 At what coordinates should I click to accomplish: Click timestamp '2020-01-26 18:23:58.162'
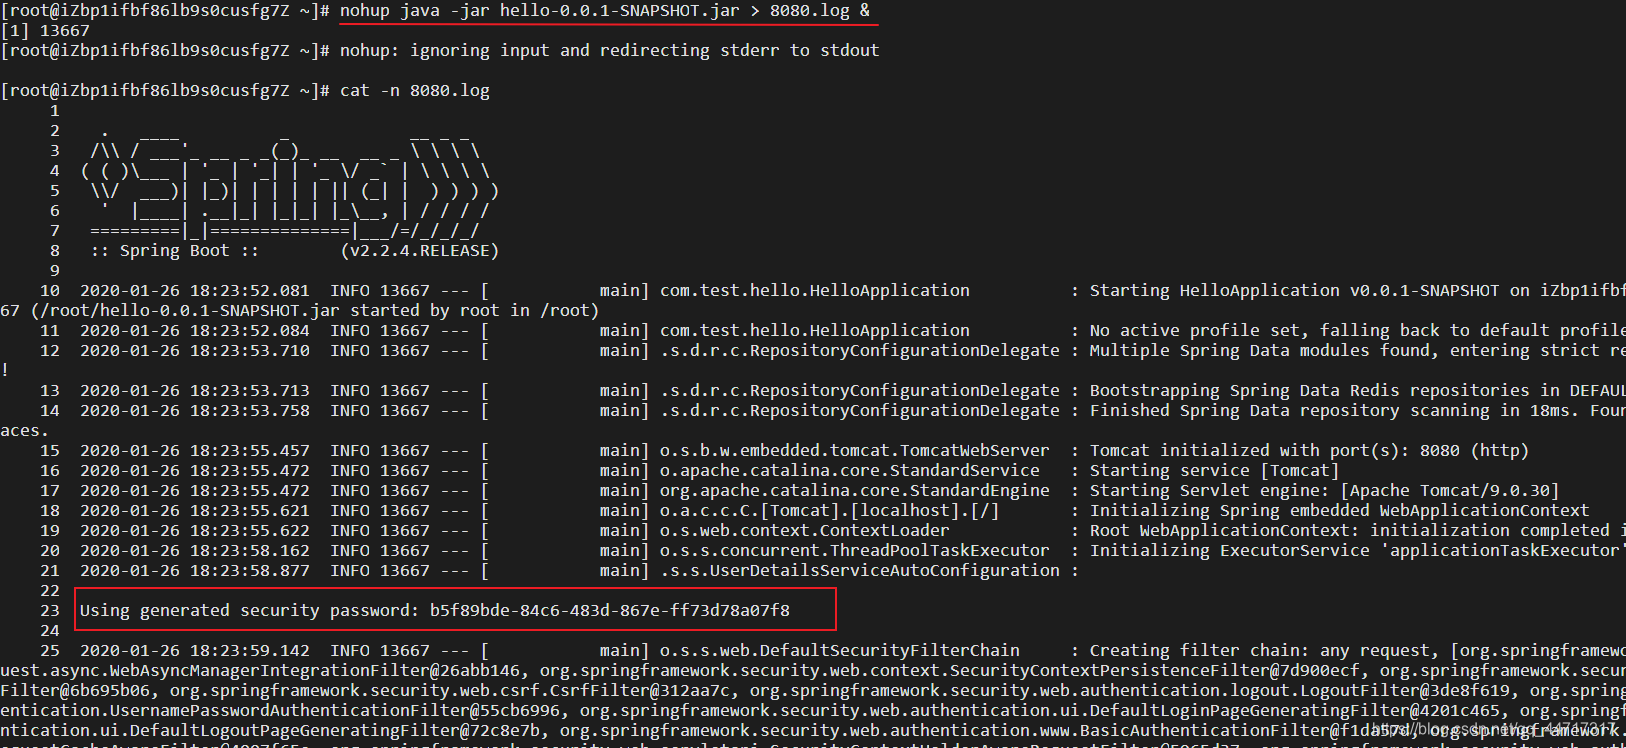195,550
